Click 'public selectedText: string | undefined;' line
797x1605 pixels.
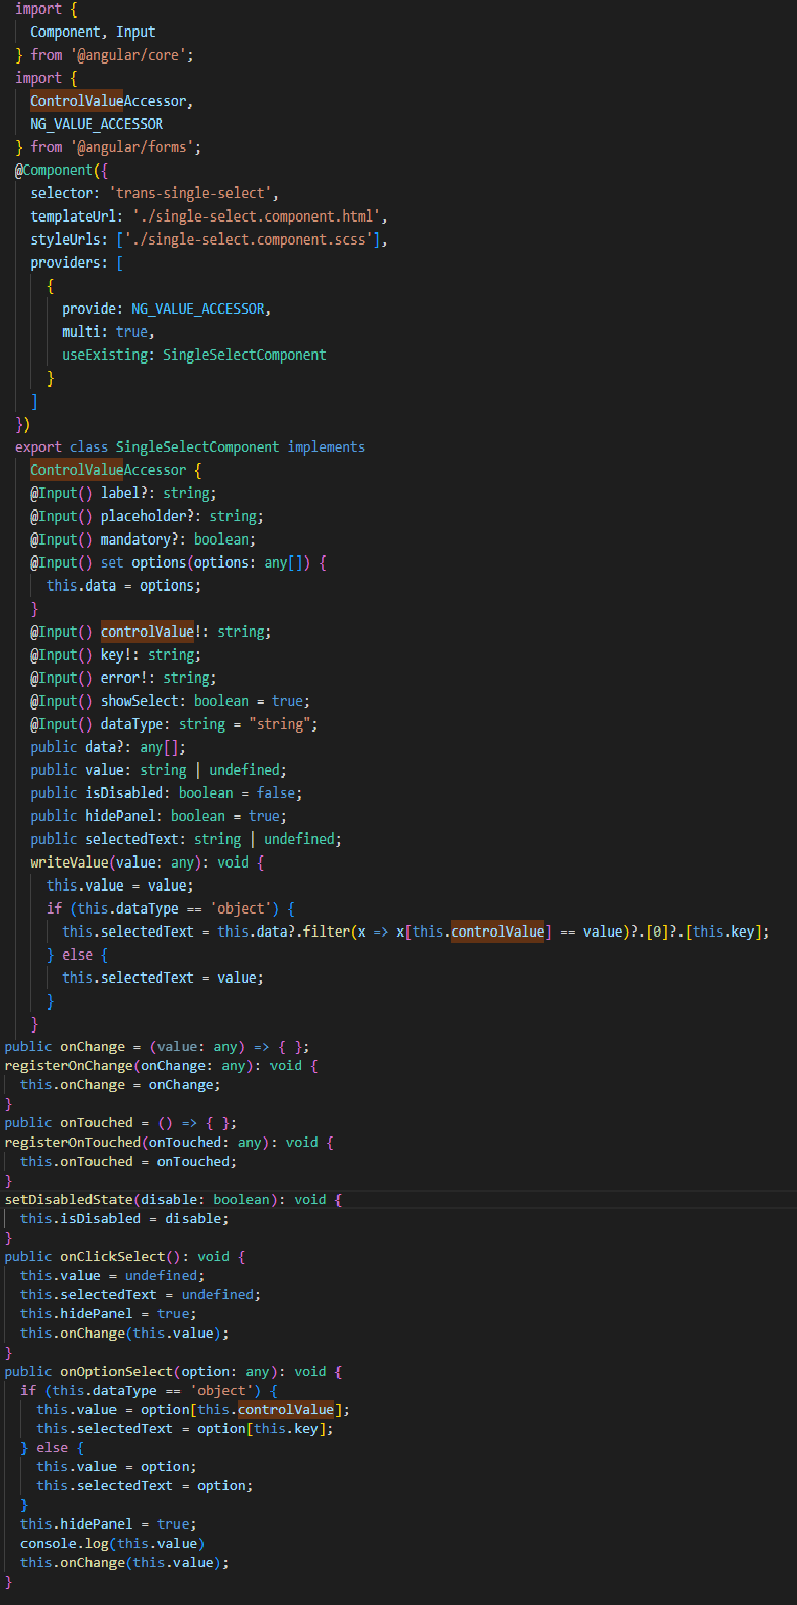[x=186, y=838]
